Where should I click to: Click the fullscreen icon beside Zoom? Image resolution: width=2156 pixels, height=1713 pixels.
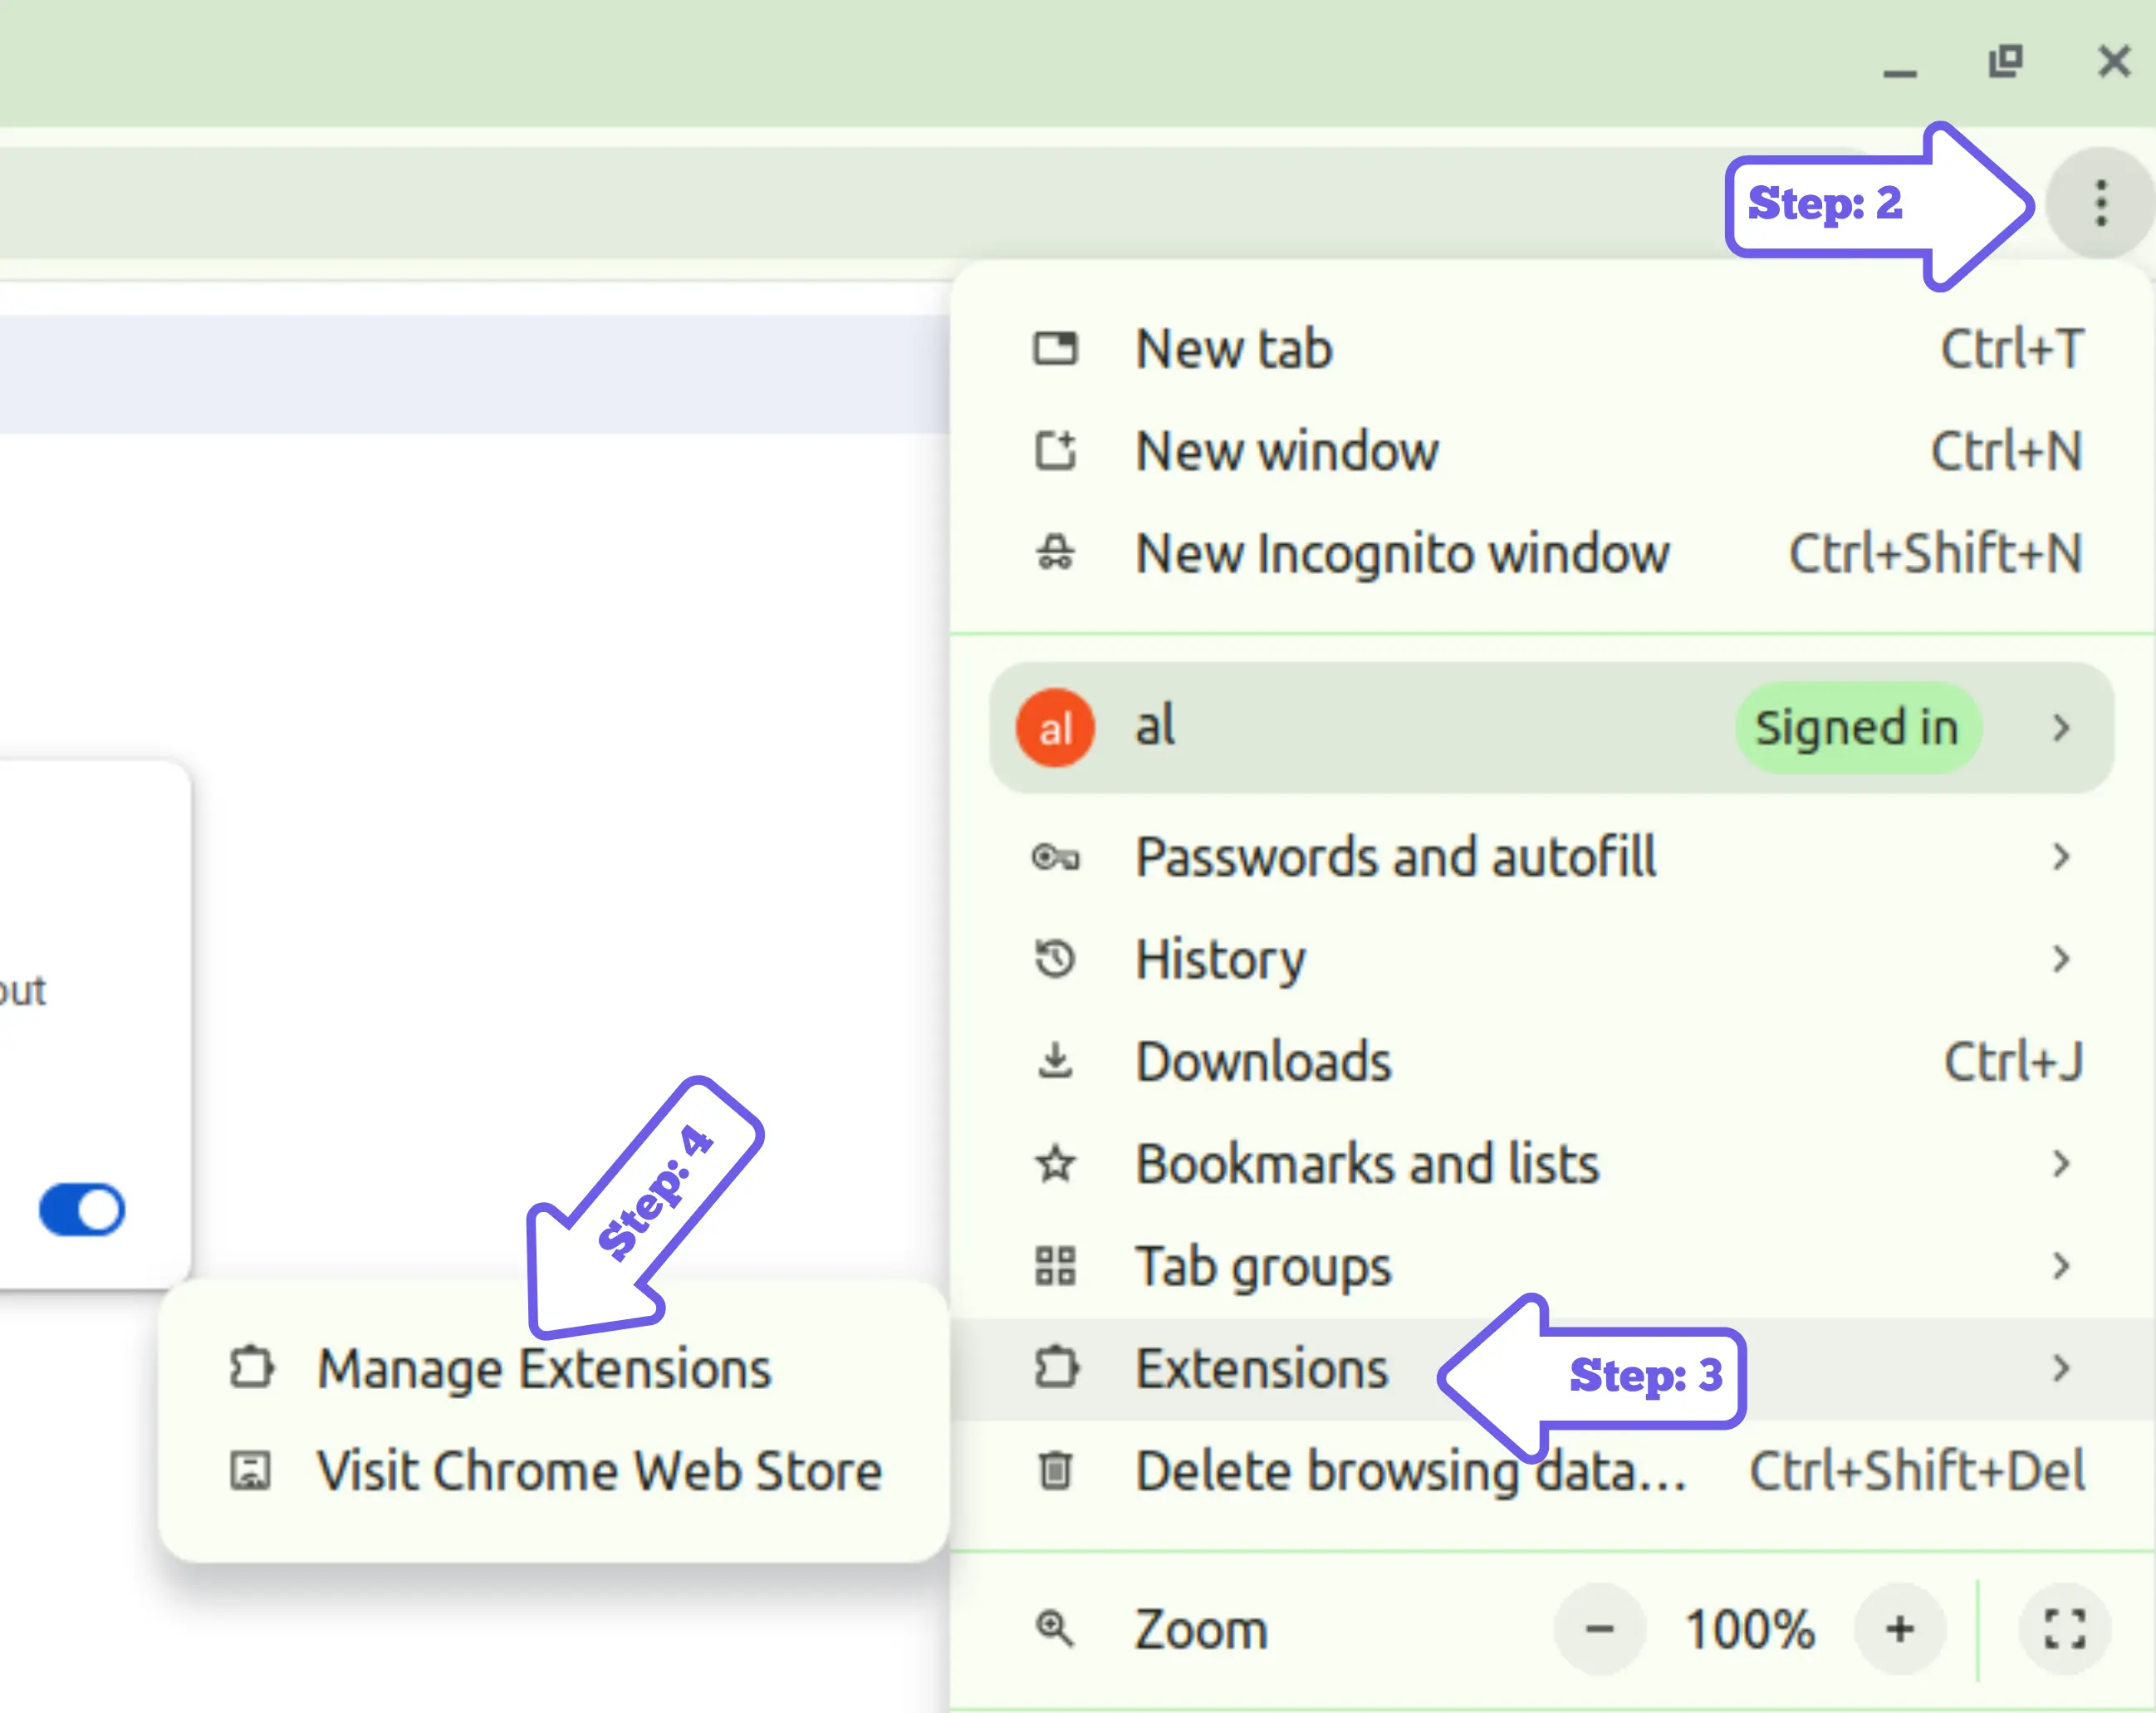pos(2064,1628)
